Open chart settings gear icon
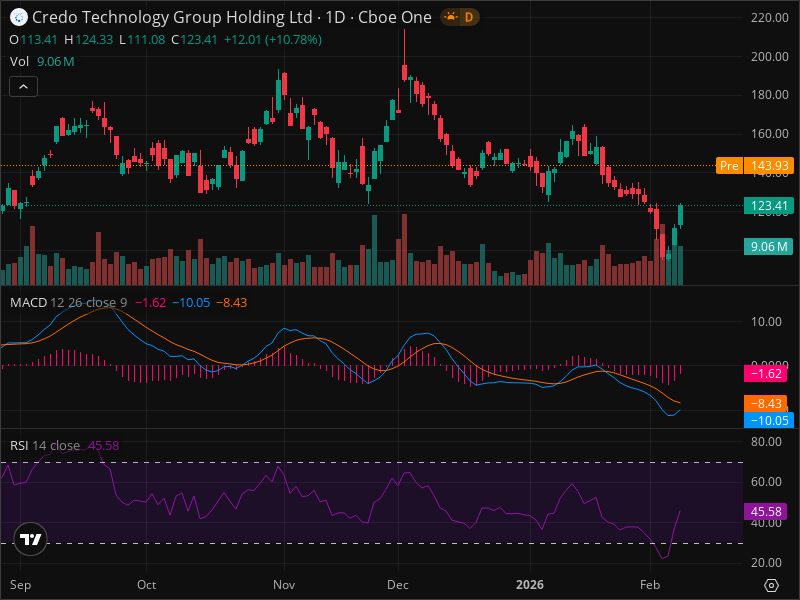Image resolution: width=800 pixels, height=600 pixels. point(771,585)
